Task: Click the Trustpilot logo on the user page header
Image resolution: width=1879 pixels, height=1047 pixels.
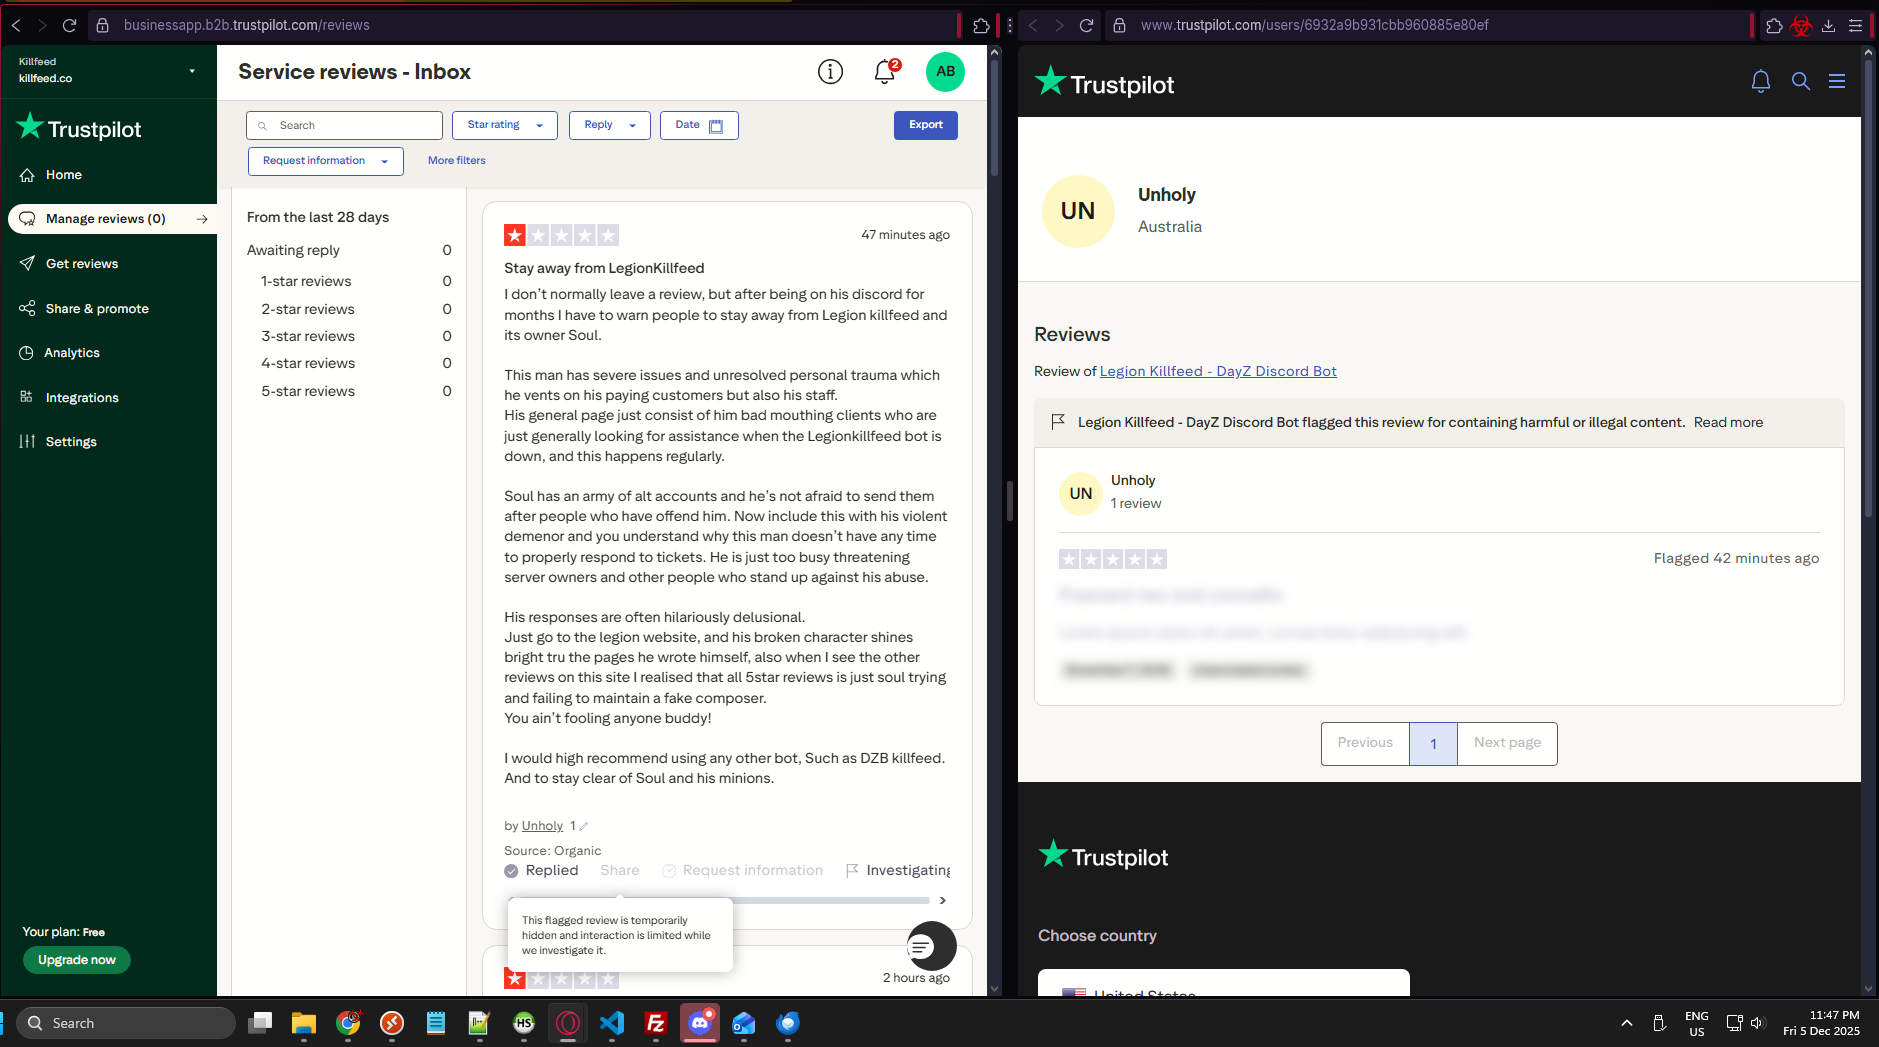Action: pyautogui.click(x=1104, y=83)
